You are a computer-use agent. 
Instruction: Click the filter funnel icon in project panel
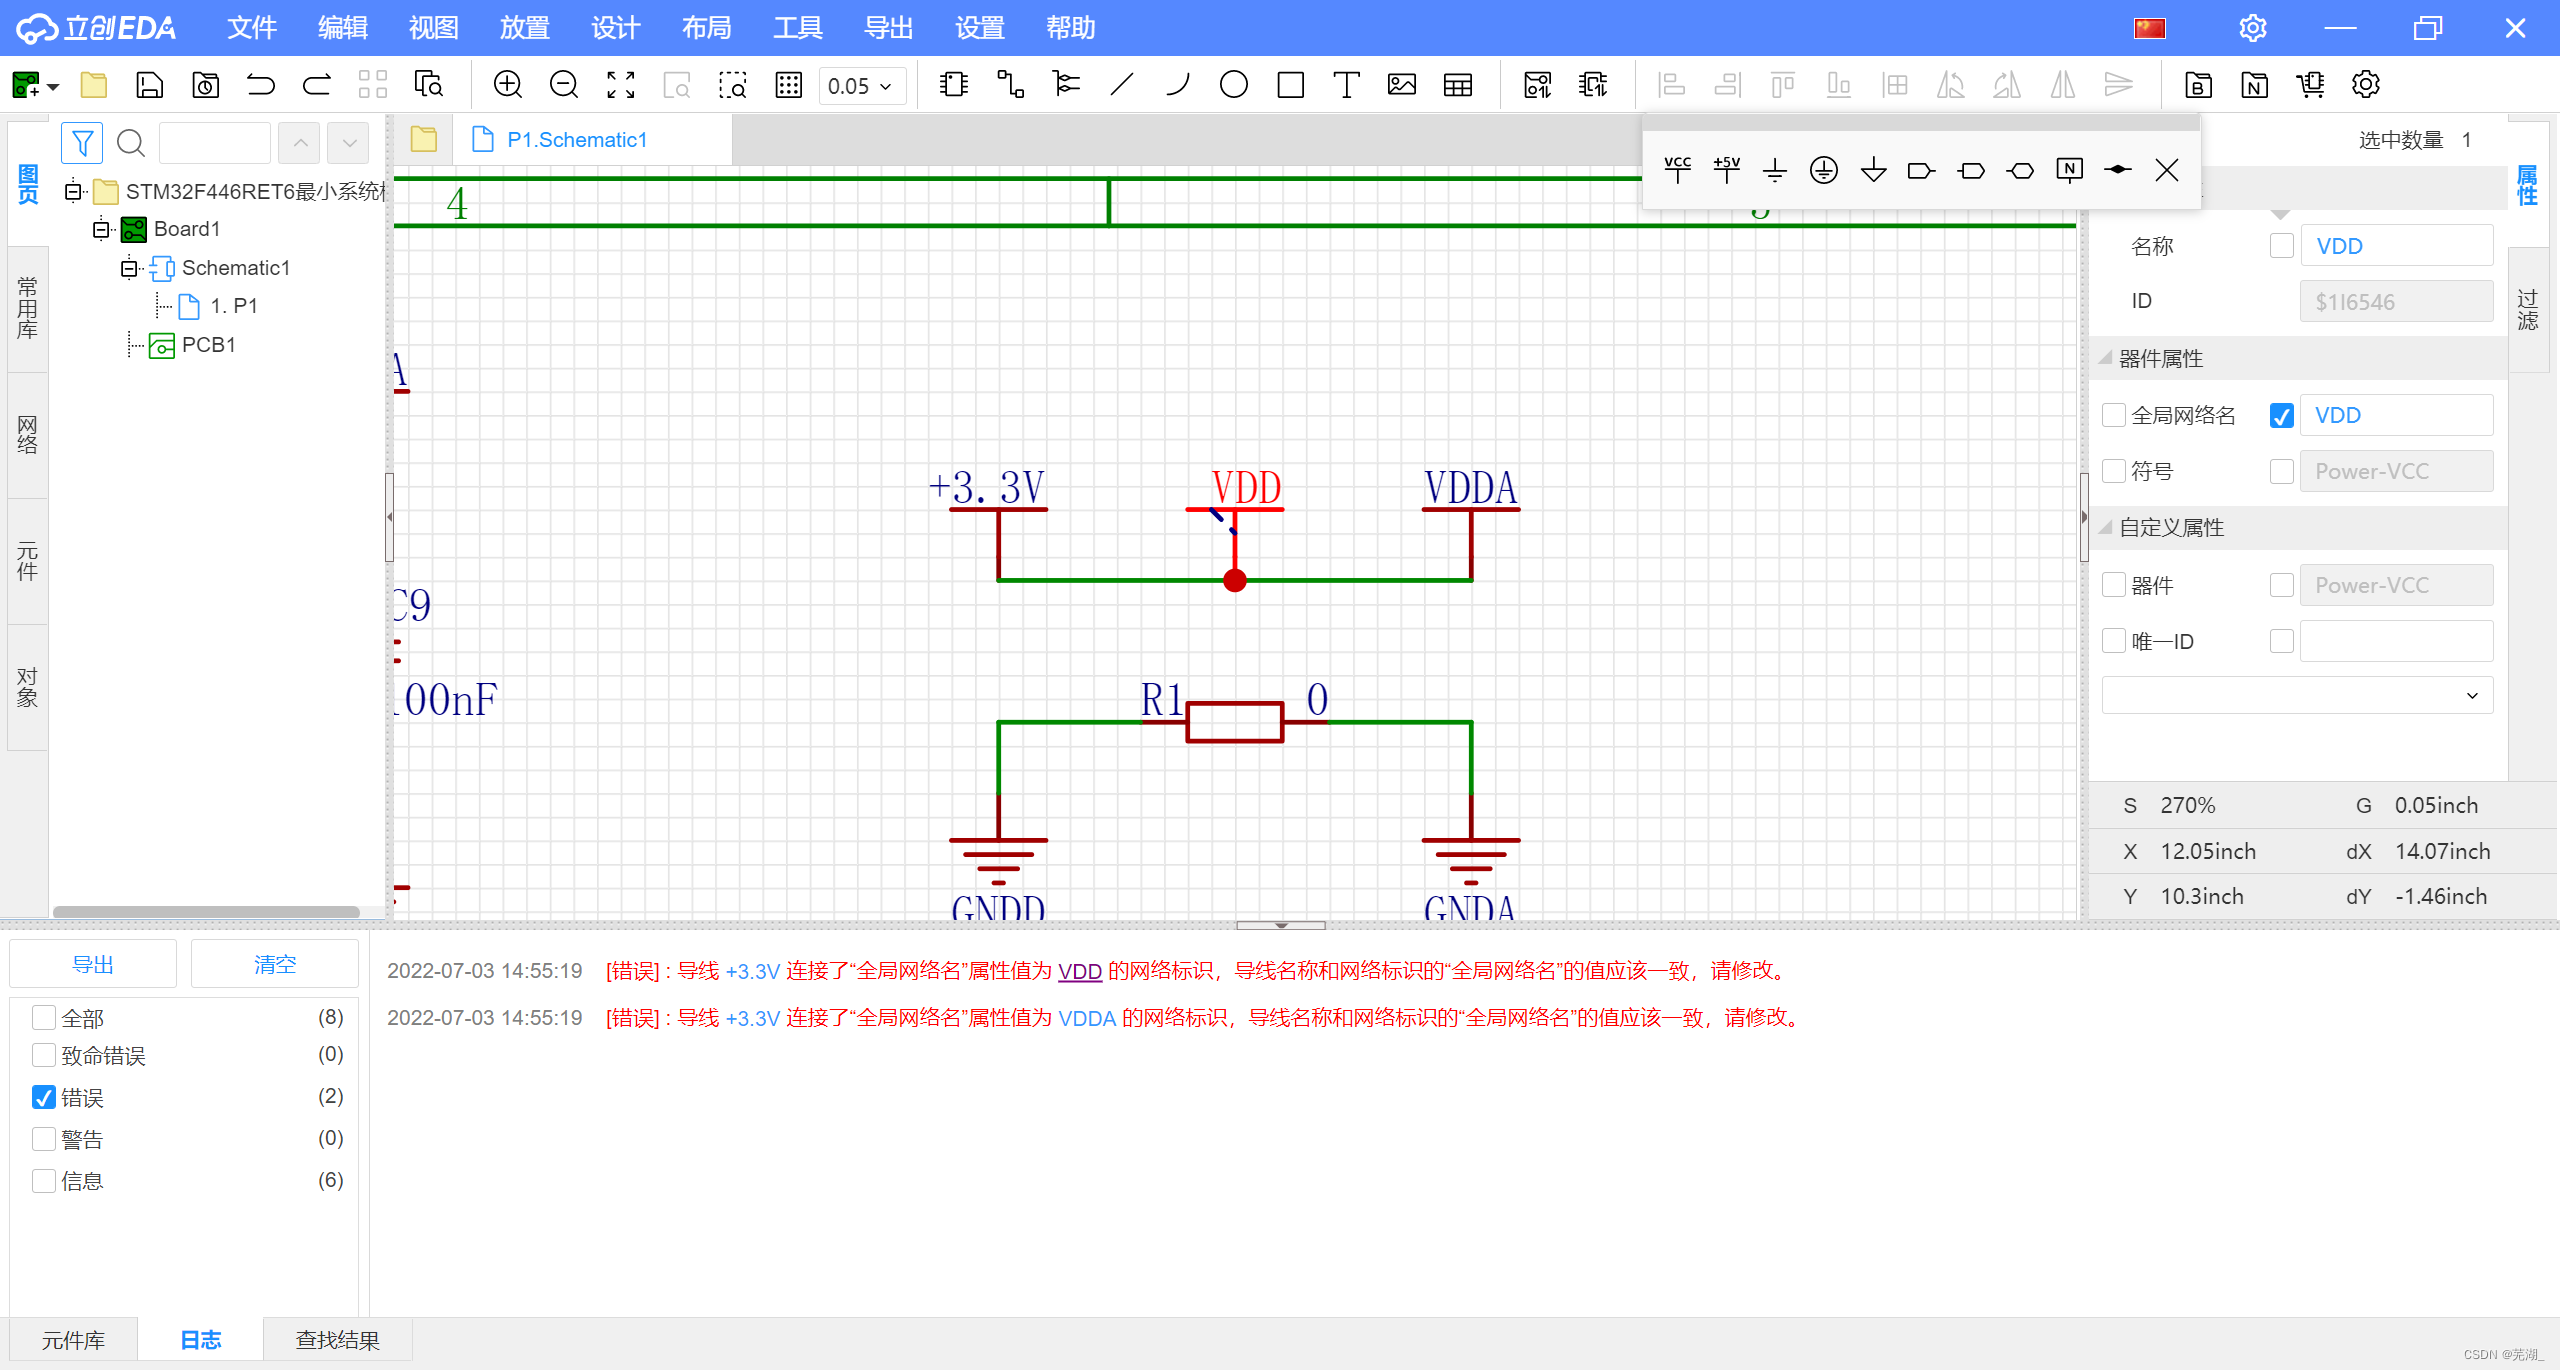coord(82,143)
